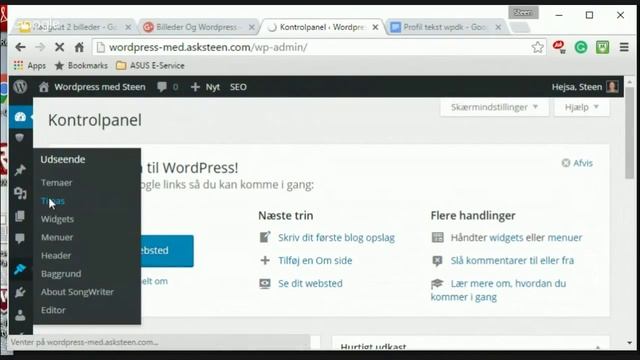Select About SongWriter submenu item
Image resolution: width=640 pixels, height=360 pixels.
point(77,292)
